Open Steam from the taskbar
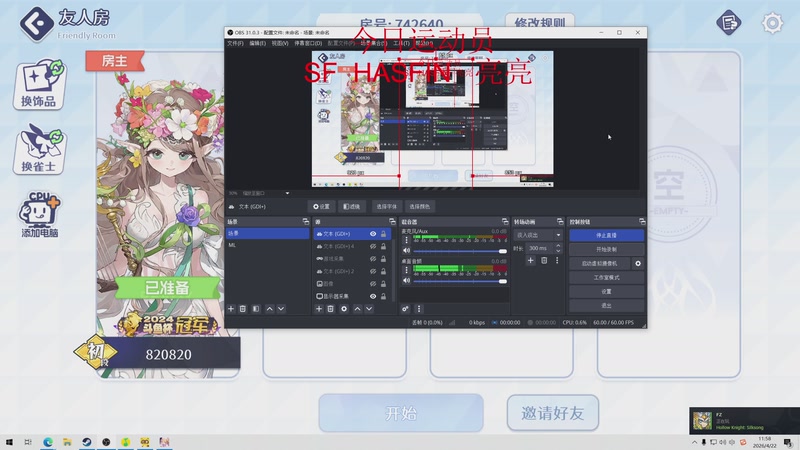800x450 pixels. click(87, 442)
